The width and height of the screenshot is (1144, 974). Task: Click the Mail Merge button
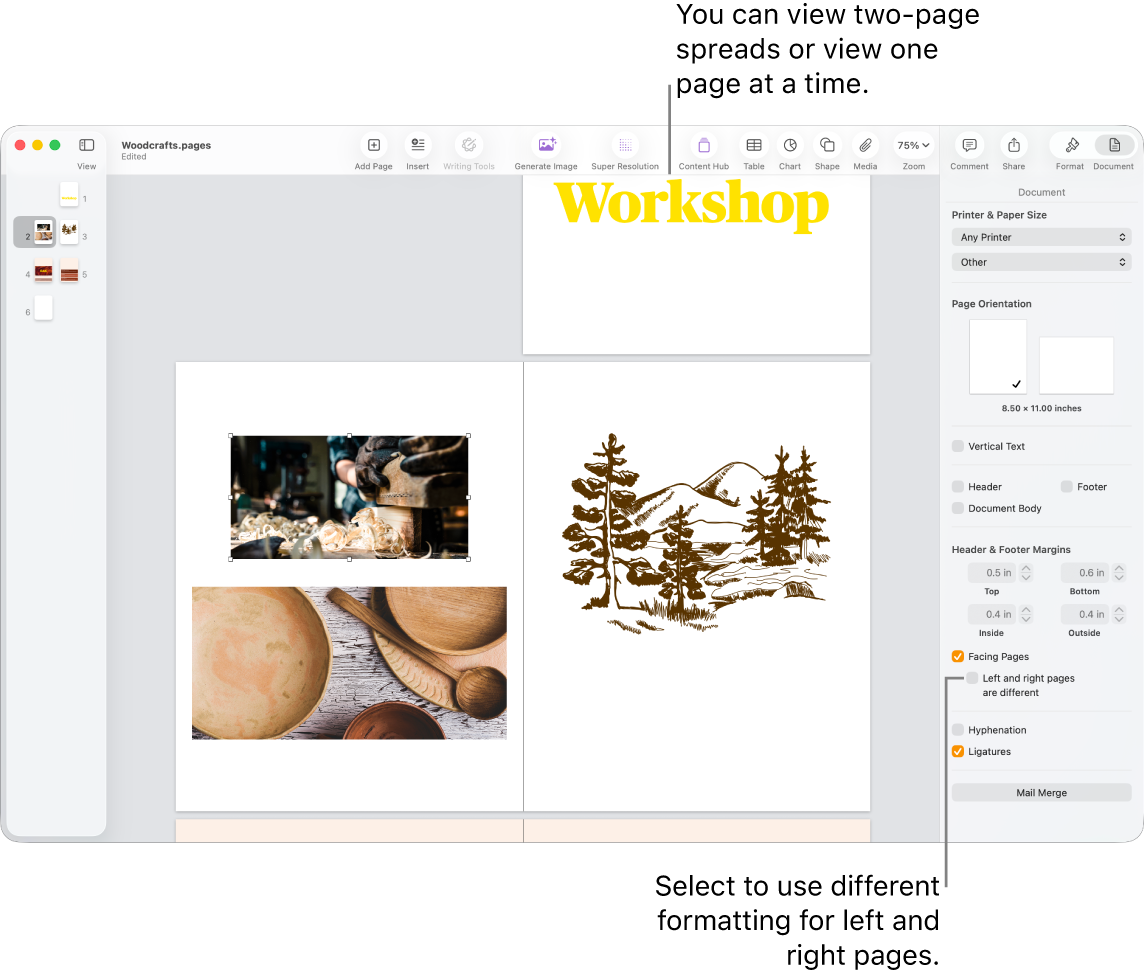tap(1041, 792)
